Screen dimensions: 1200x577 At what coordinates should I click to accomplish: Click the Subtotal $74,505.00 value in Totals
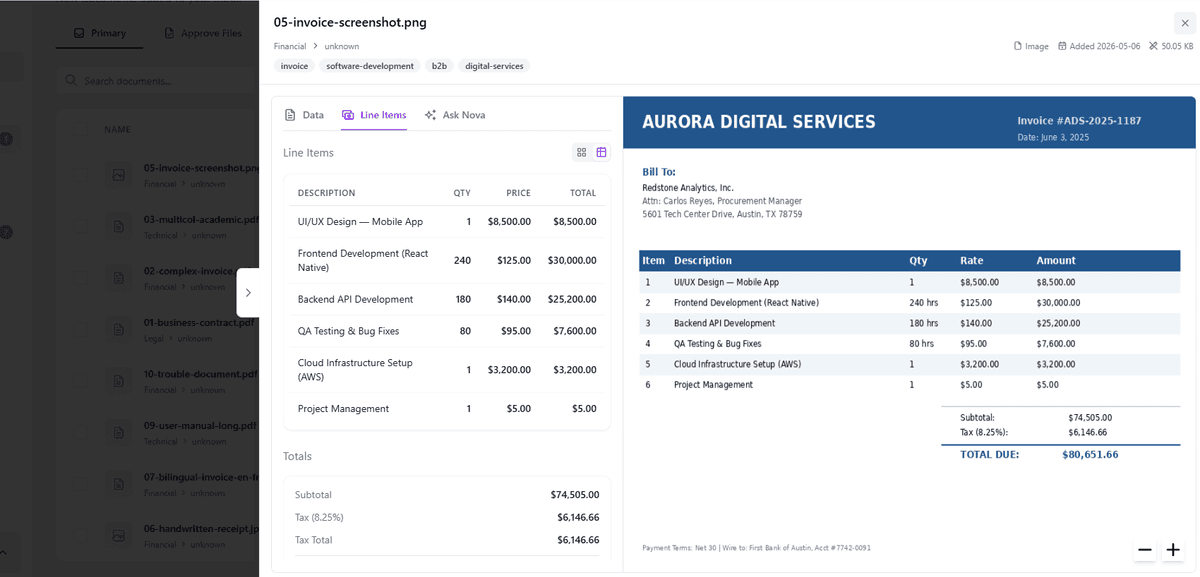click(x=575, y=495)
